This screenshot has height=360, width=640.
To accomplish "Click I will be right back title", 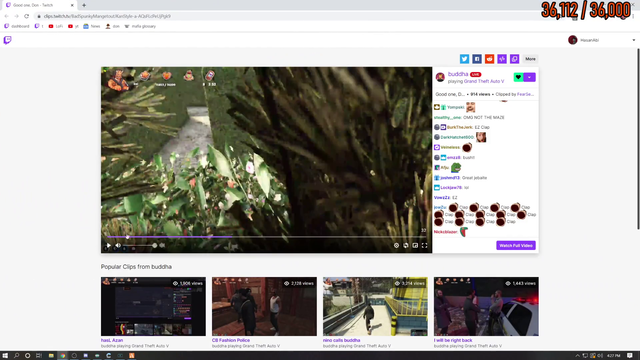I will (453, 340).
